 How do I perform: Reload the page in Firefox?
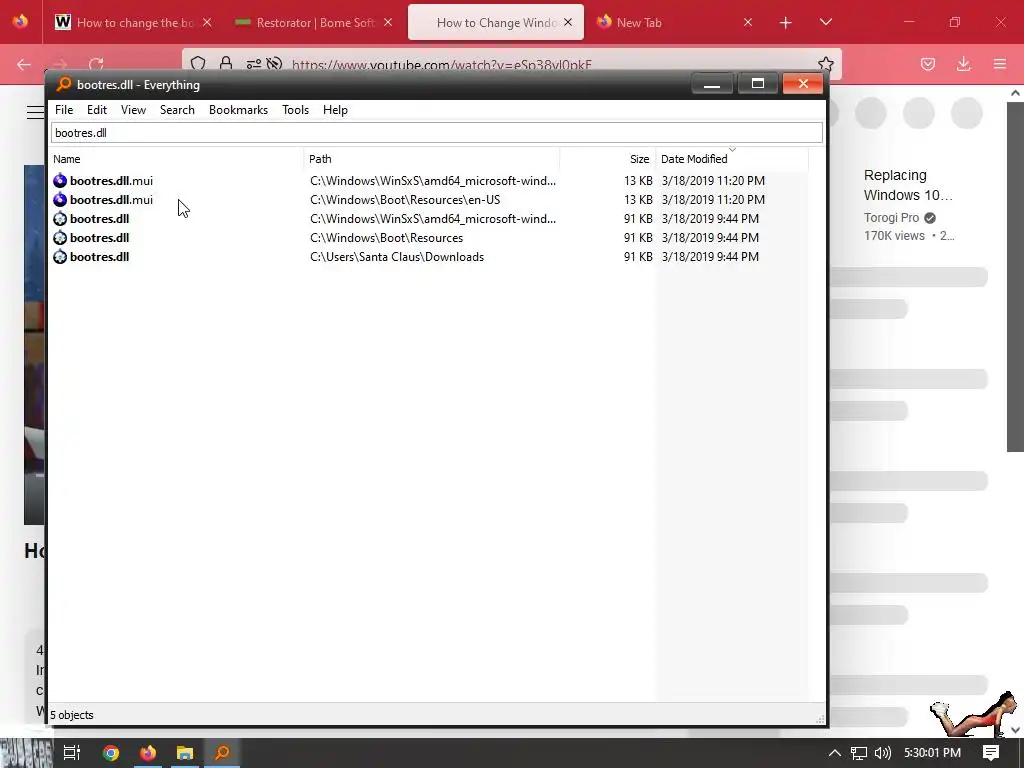pyautogui.click(x=96, y=64)
